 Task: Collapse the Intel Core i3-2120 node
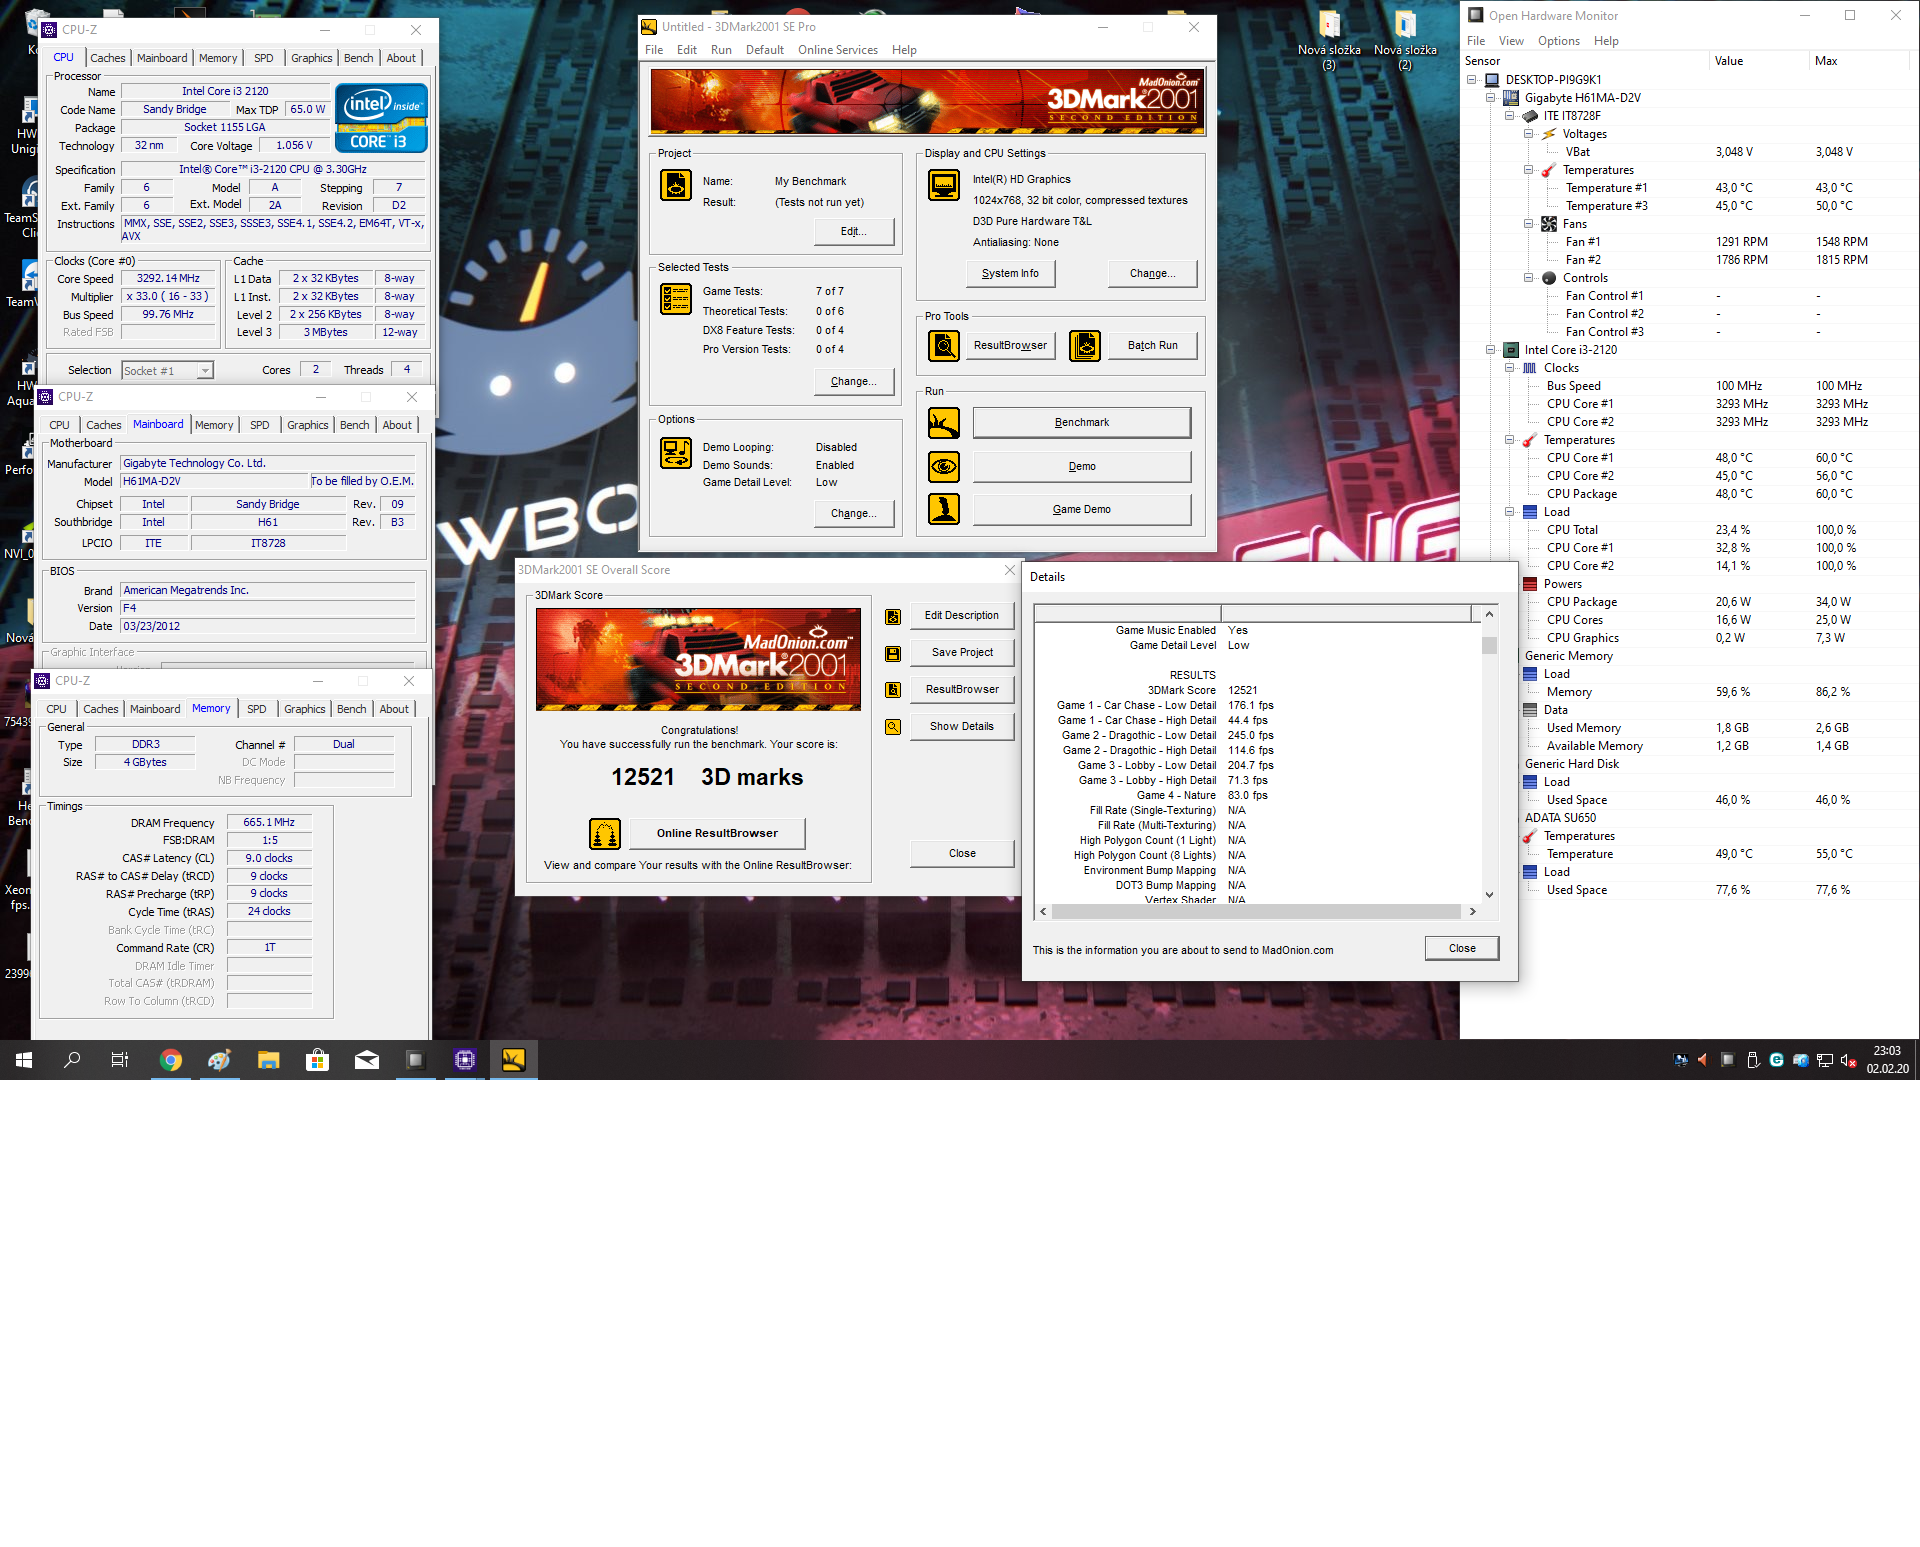pos(1491,350)
